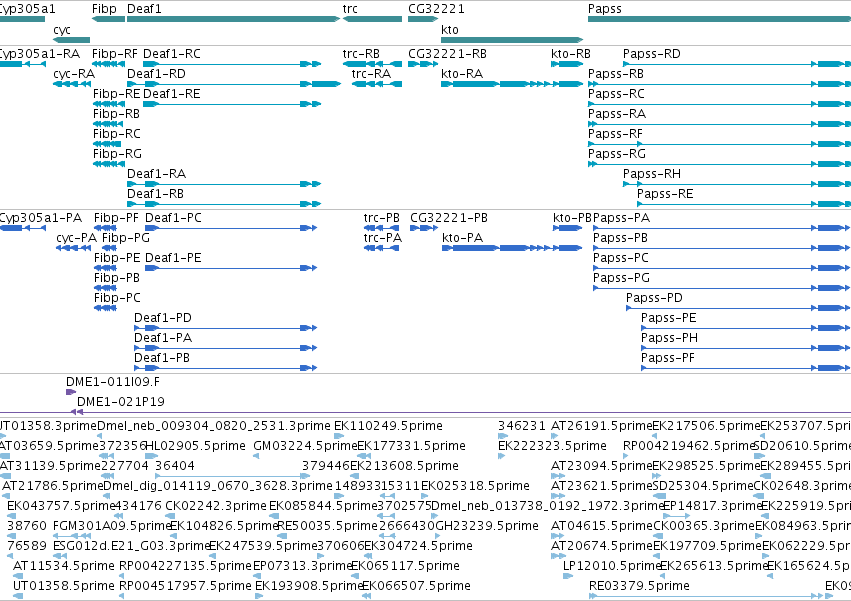Select protein Papss-PA
The image size is (851, 601).
[x=722, y=228]
